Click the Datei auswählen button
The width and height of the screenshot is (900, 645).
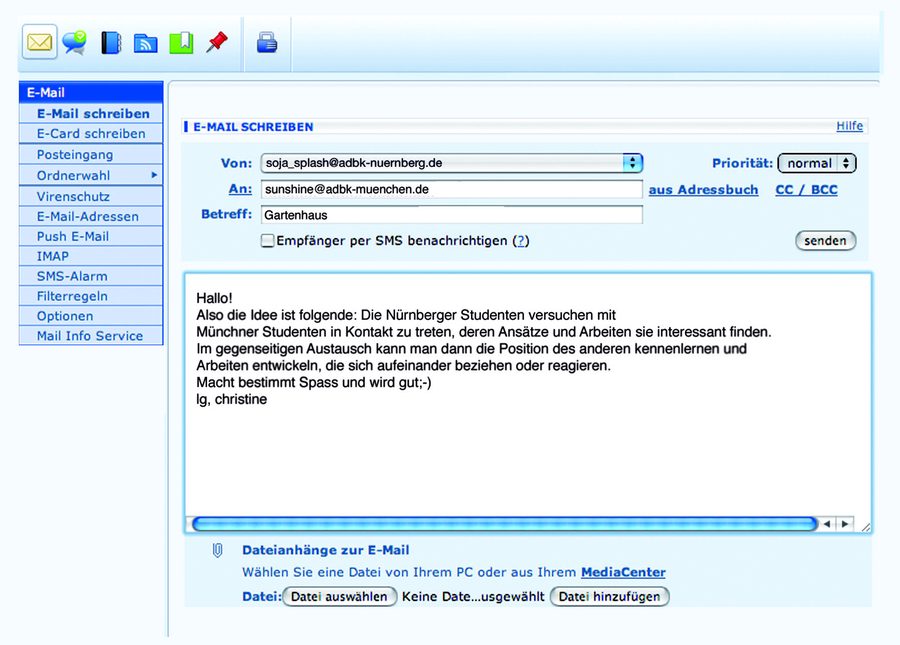(339, 596)
